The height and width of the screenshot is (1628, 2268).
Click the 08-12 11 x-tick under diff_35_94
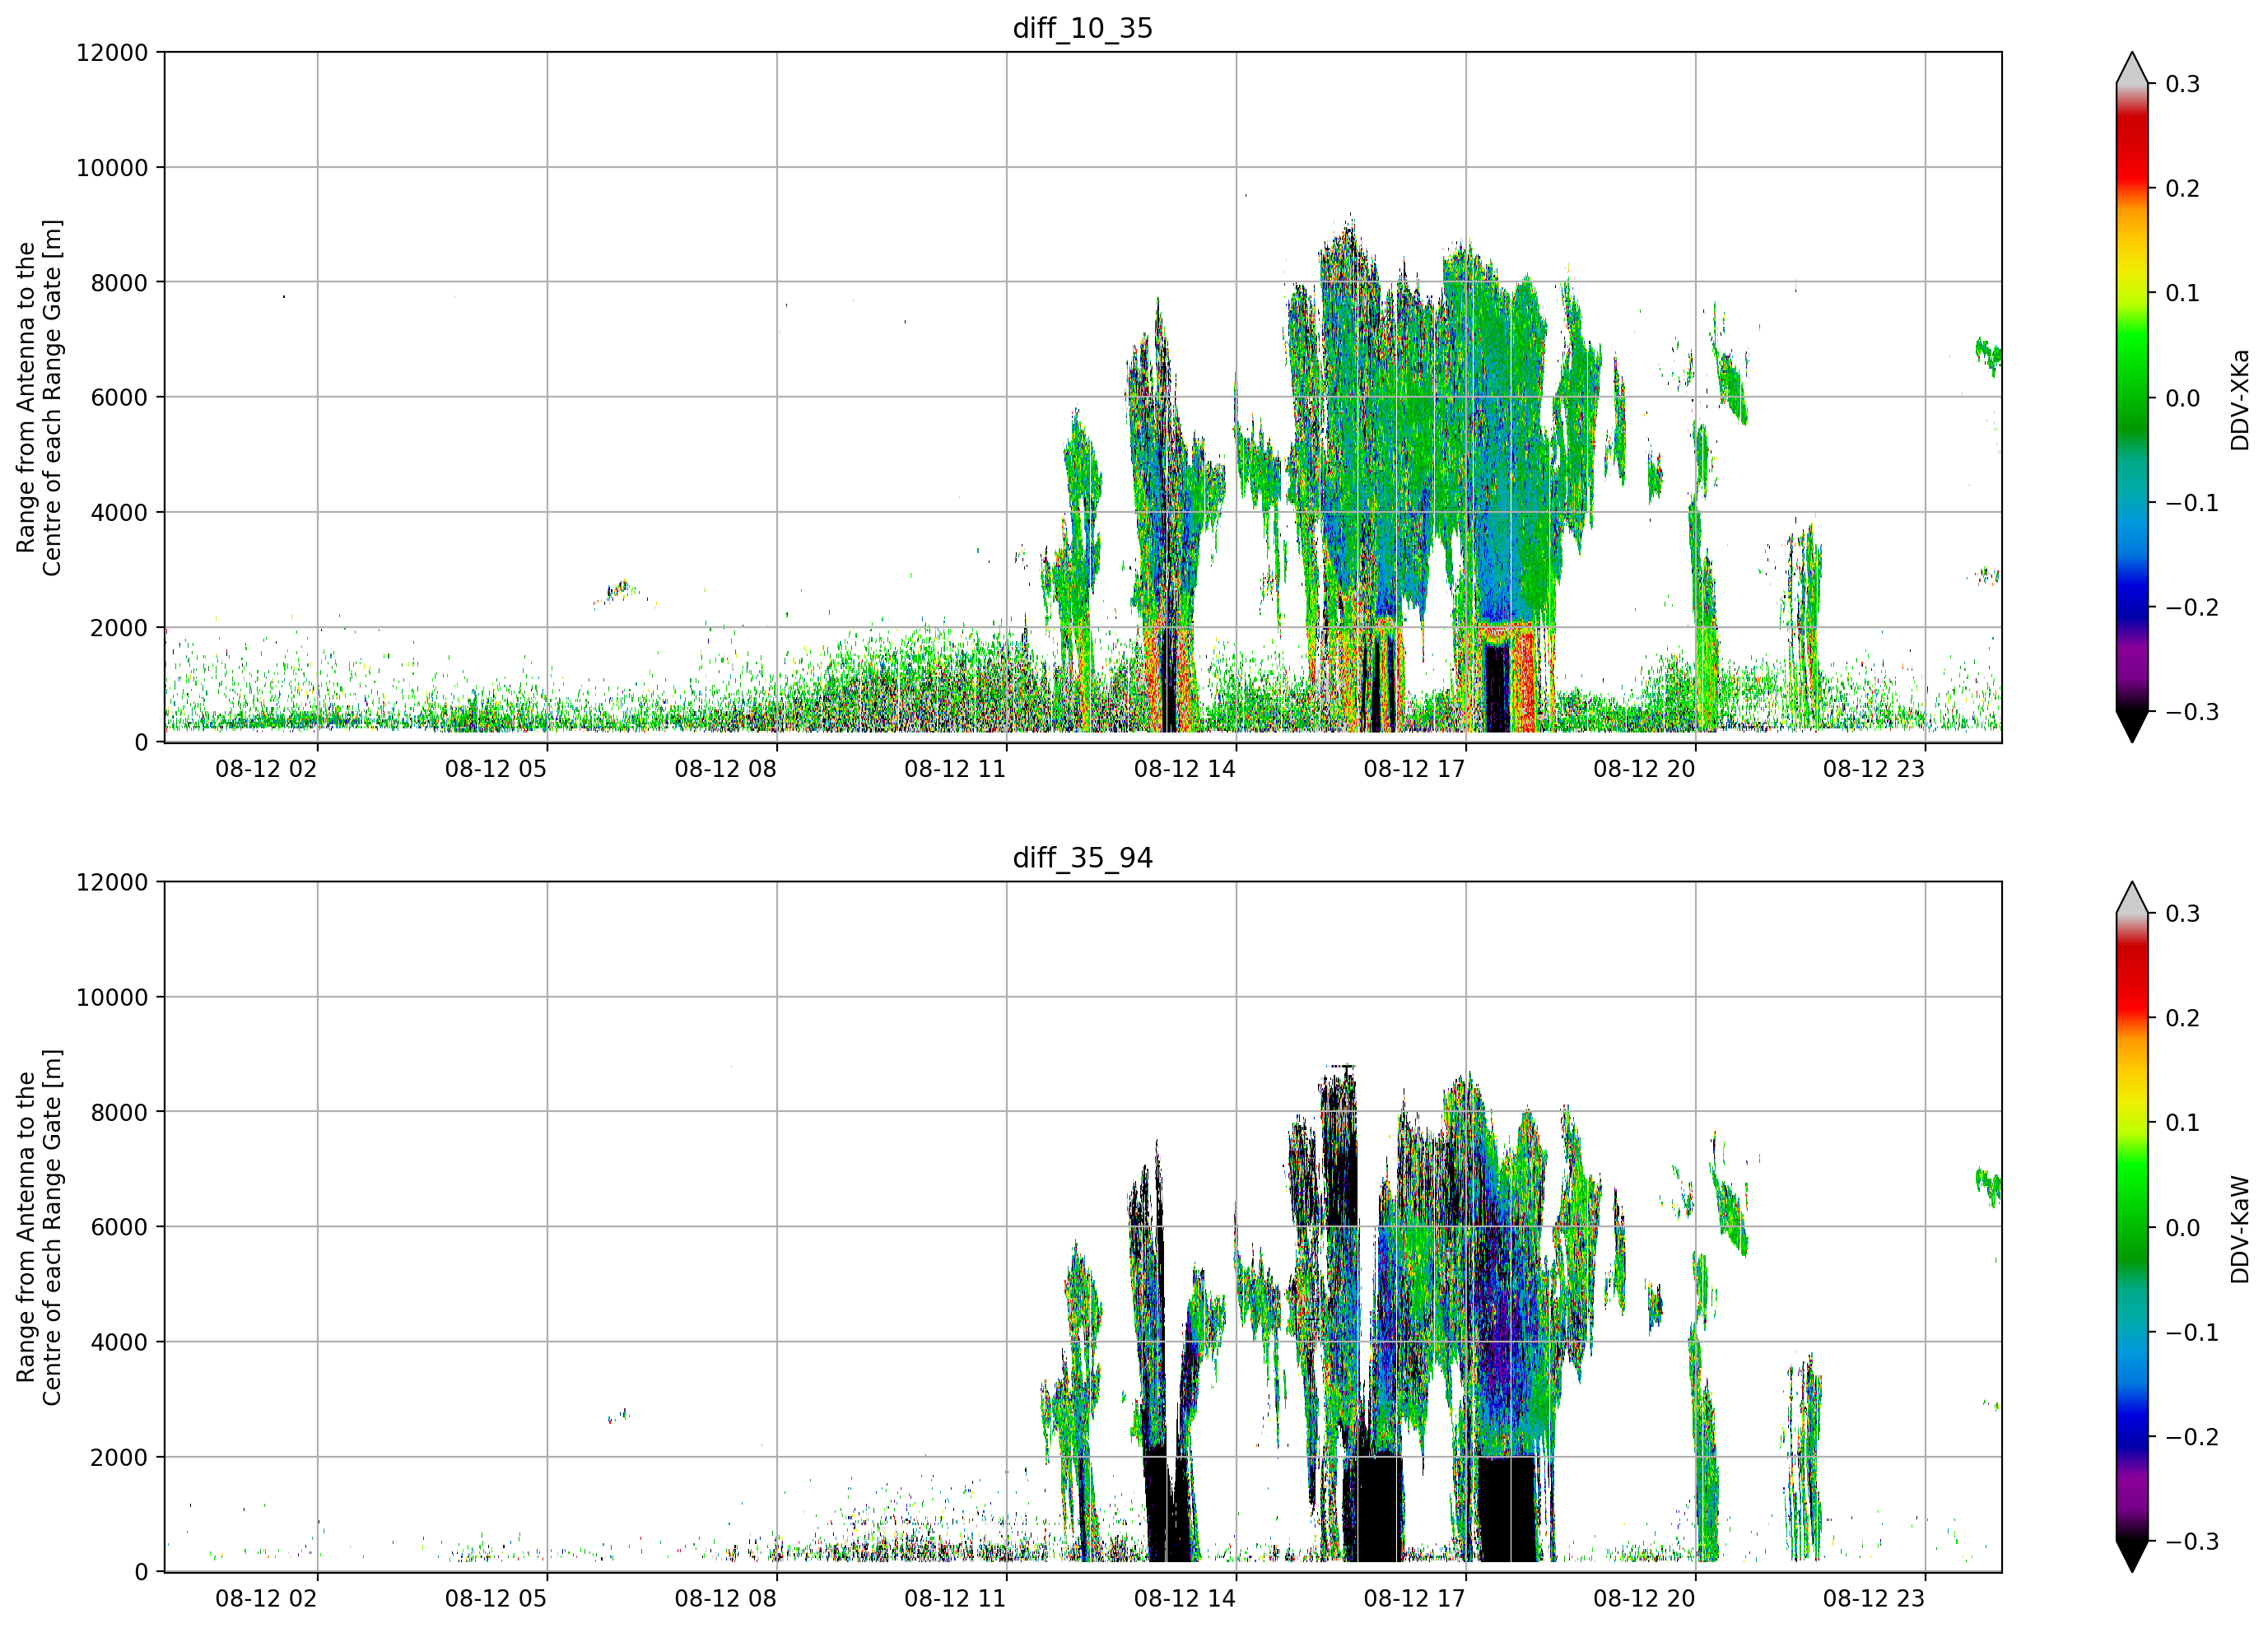click(x=955, y=1599)
